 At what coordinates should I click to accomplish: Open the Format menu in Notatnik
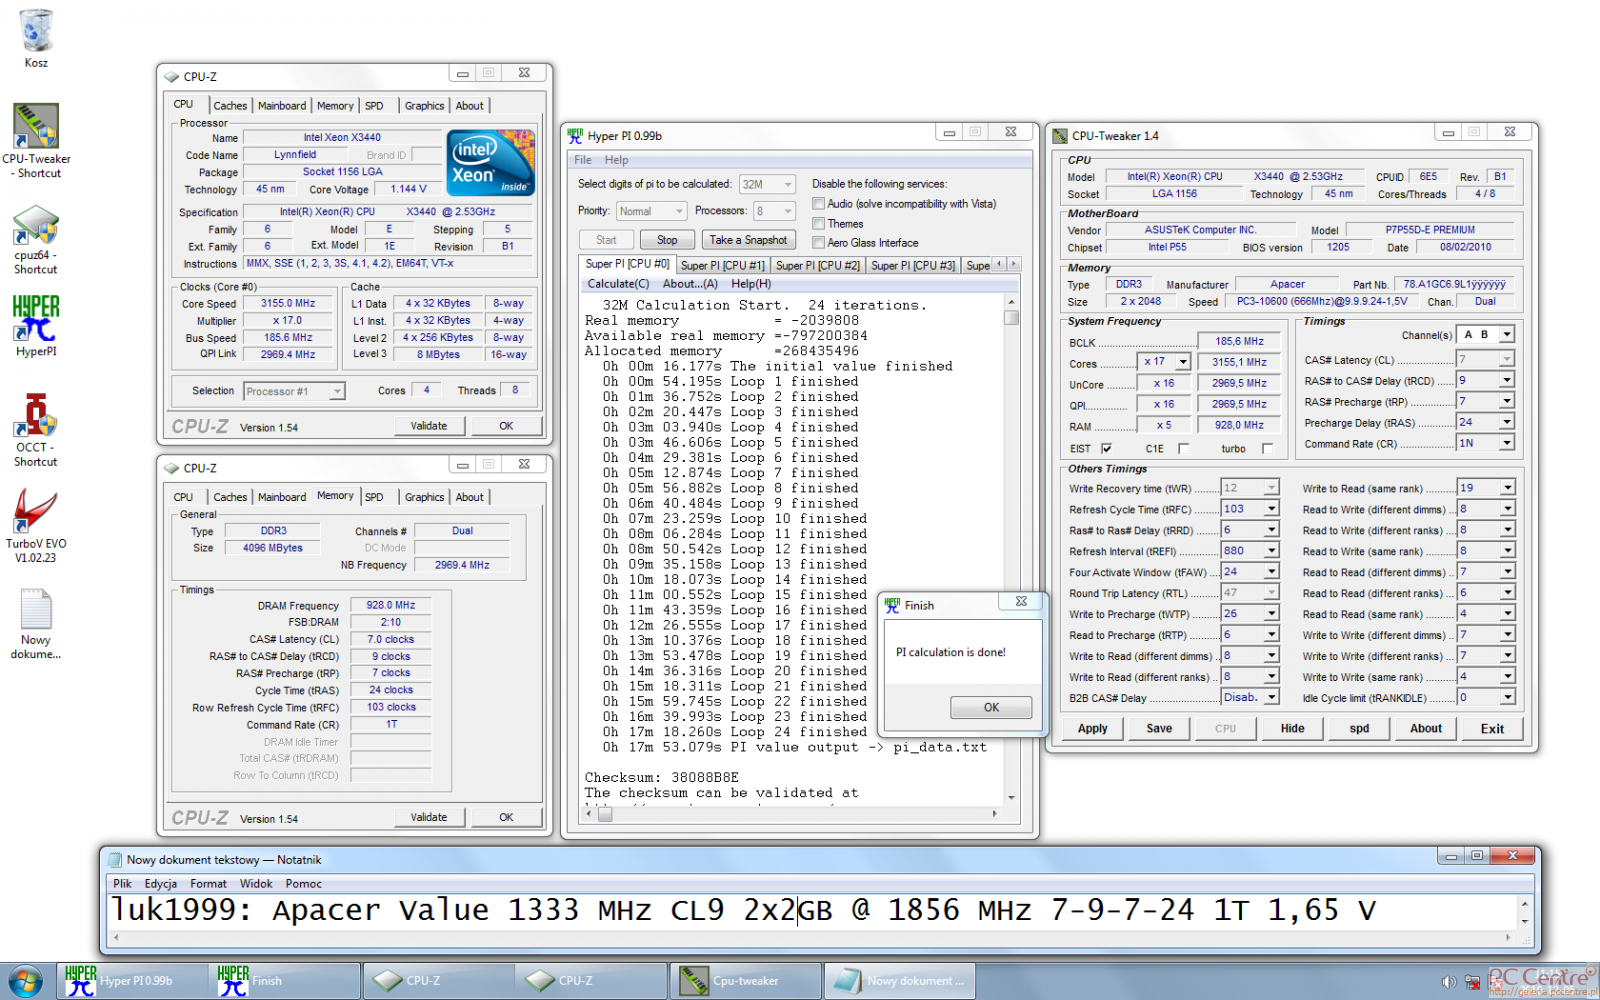pos(208,884)
